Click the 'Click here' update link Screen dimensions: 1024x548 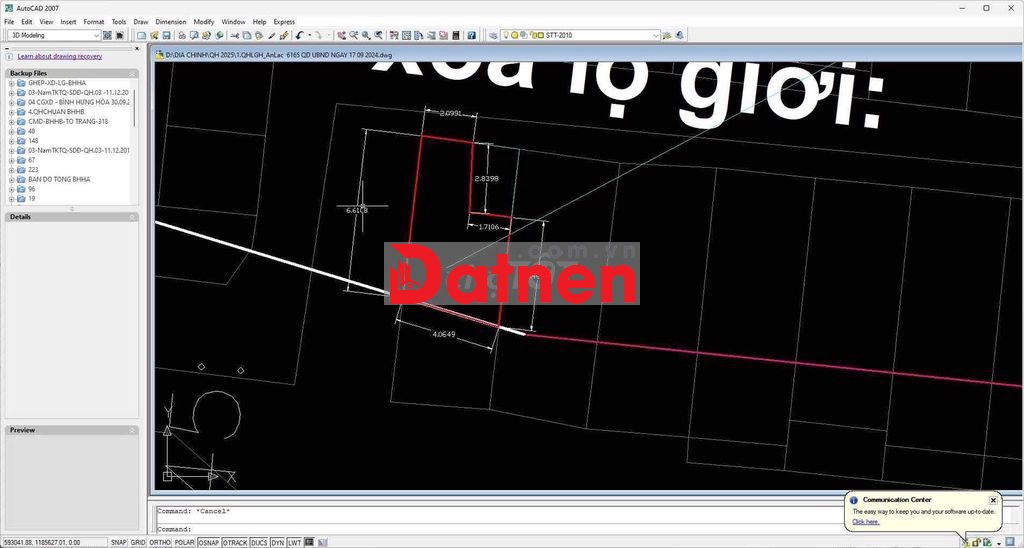click(x=865, y=521)
